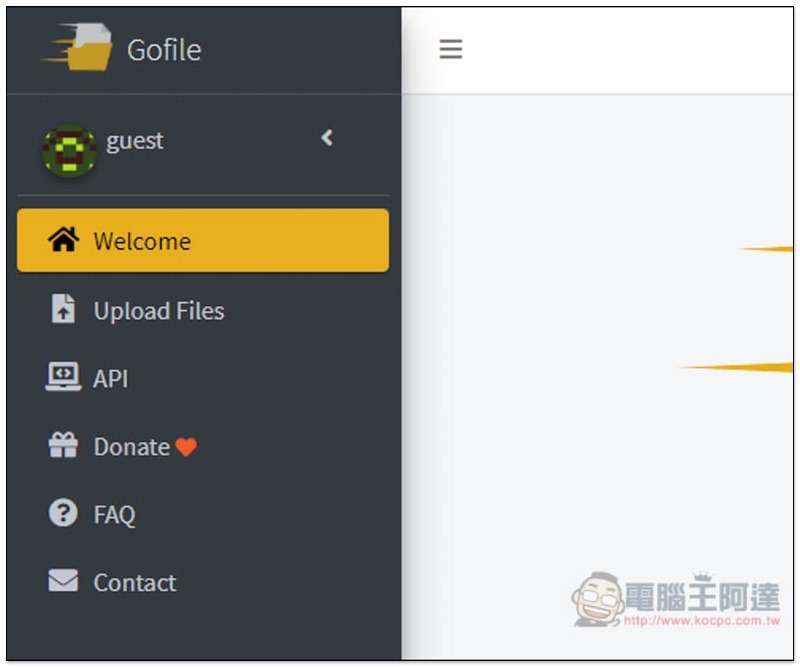Click the Gofile folder logo icon
Viewport: 800px width, 668px height.
(x=78, y=47)
